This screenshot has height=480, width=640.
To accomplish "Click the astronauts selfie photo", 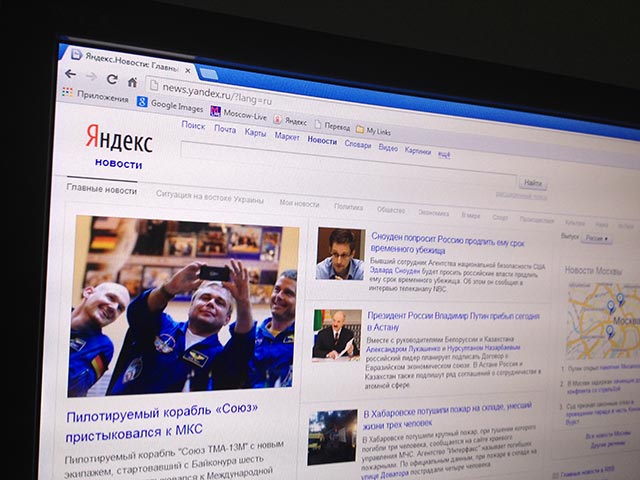I will (x=183, y=303).
